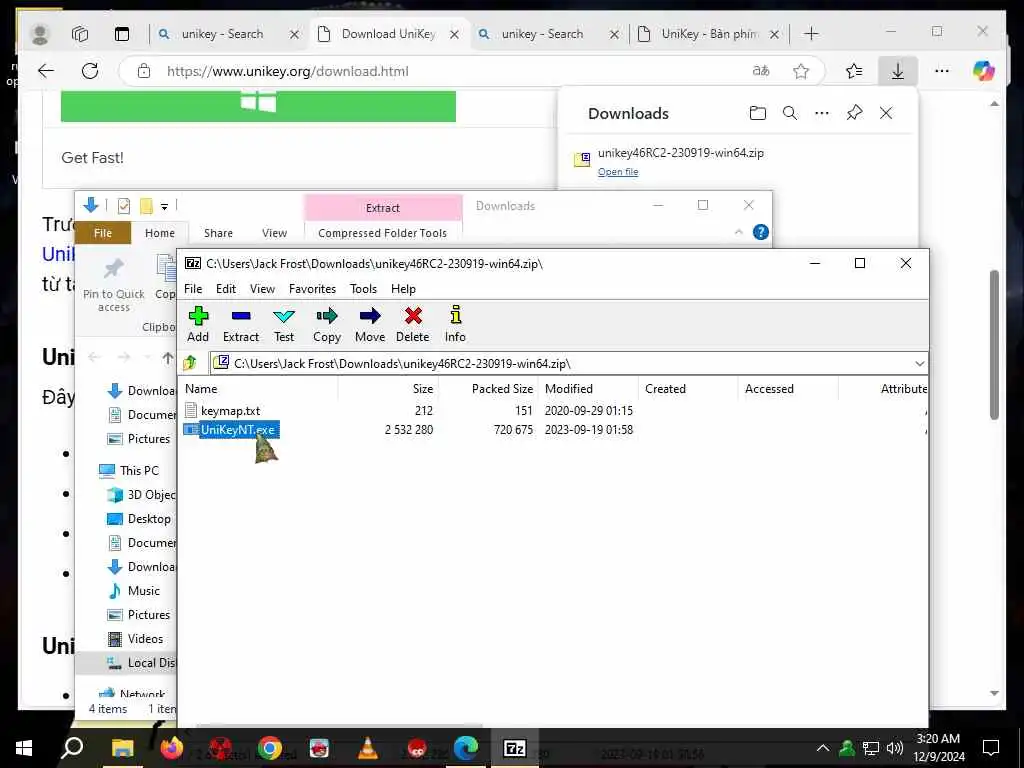1024x768 pixels.
Task: Sort by the Accessed column header
Action: pos(788,389)
